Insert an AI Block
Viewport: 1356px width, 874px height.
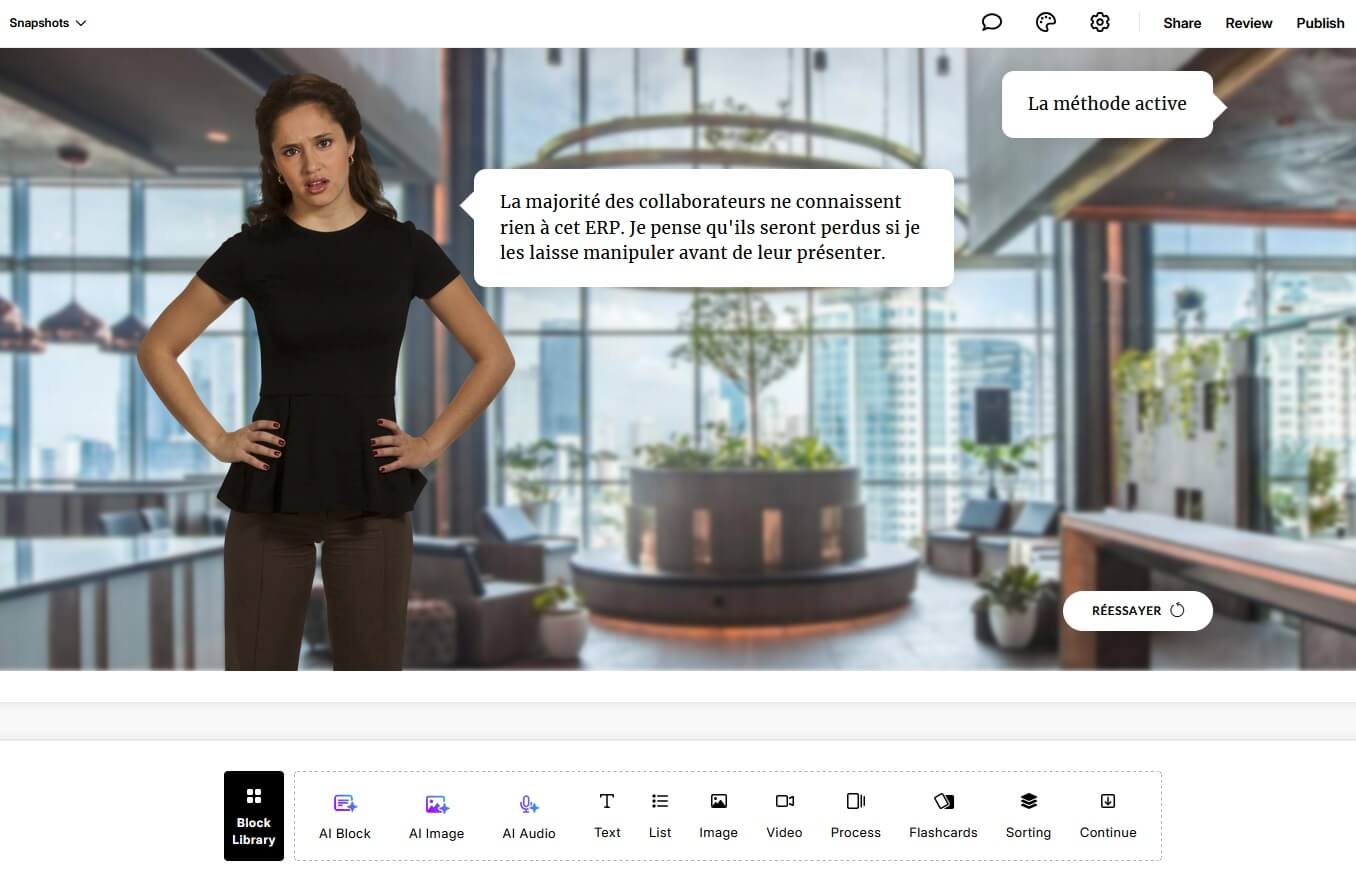[345, 816]
